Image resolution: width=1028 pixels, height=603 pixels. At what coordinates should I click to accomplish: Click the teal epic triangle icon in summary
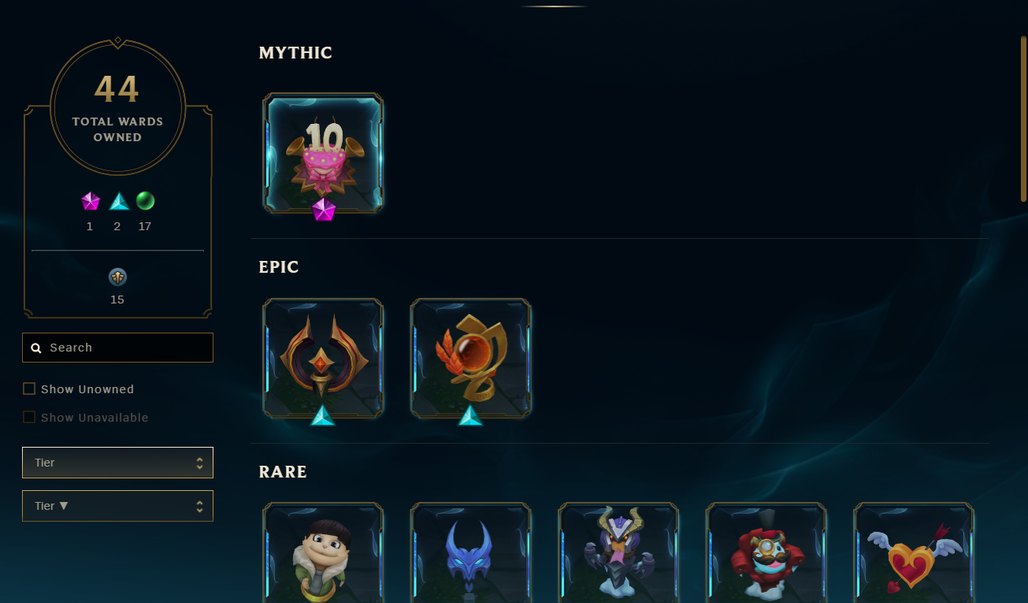(x=119, y=201)
